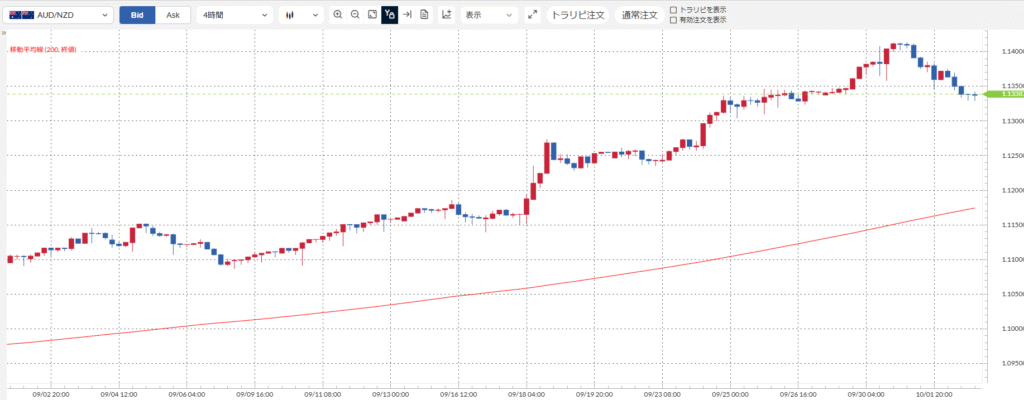Enable the トラリピを表示 checkbox
The height and width of the screenshot is (400, 1024).
click(x=673, y=9)
